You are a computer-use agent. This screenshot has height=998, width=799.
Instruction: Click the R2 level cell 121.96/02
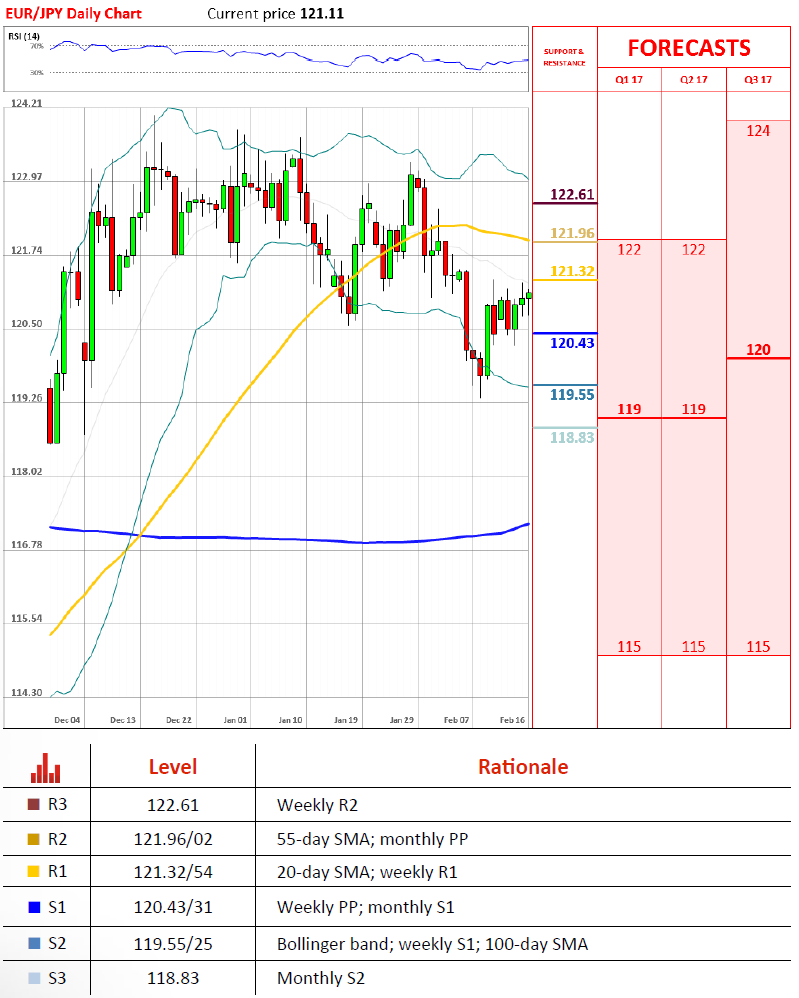tap(173, 840)
